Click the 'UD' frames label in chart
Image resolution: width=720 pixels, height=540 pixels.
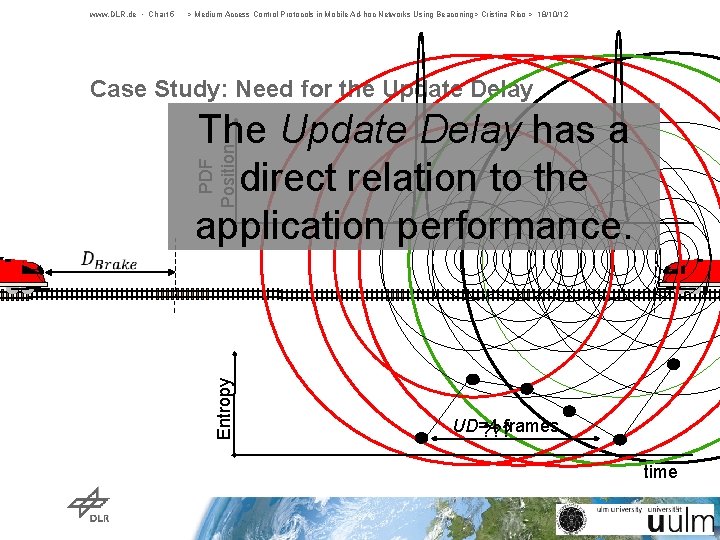pos(506,426)
